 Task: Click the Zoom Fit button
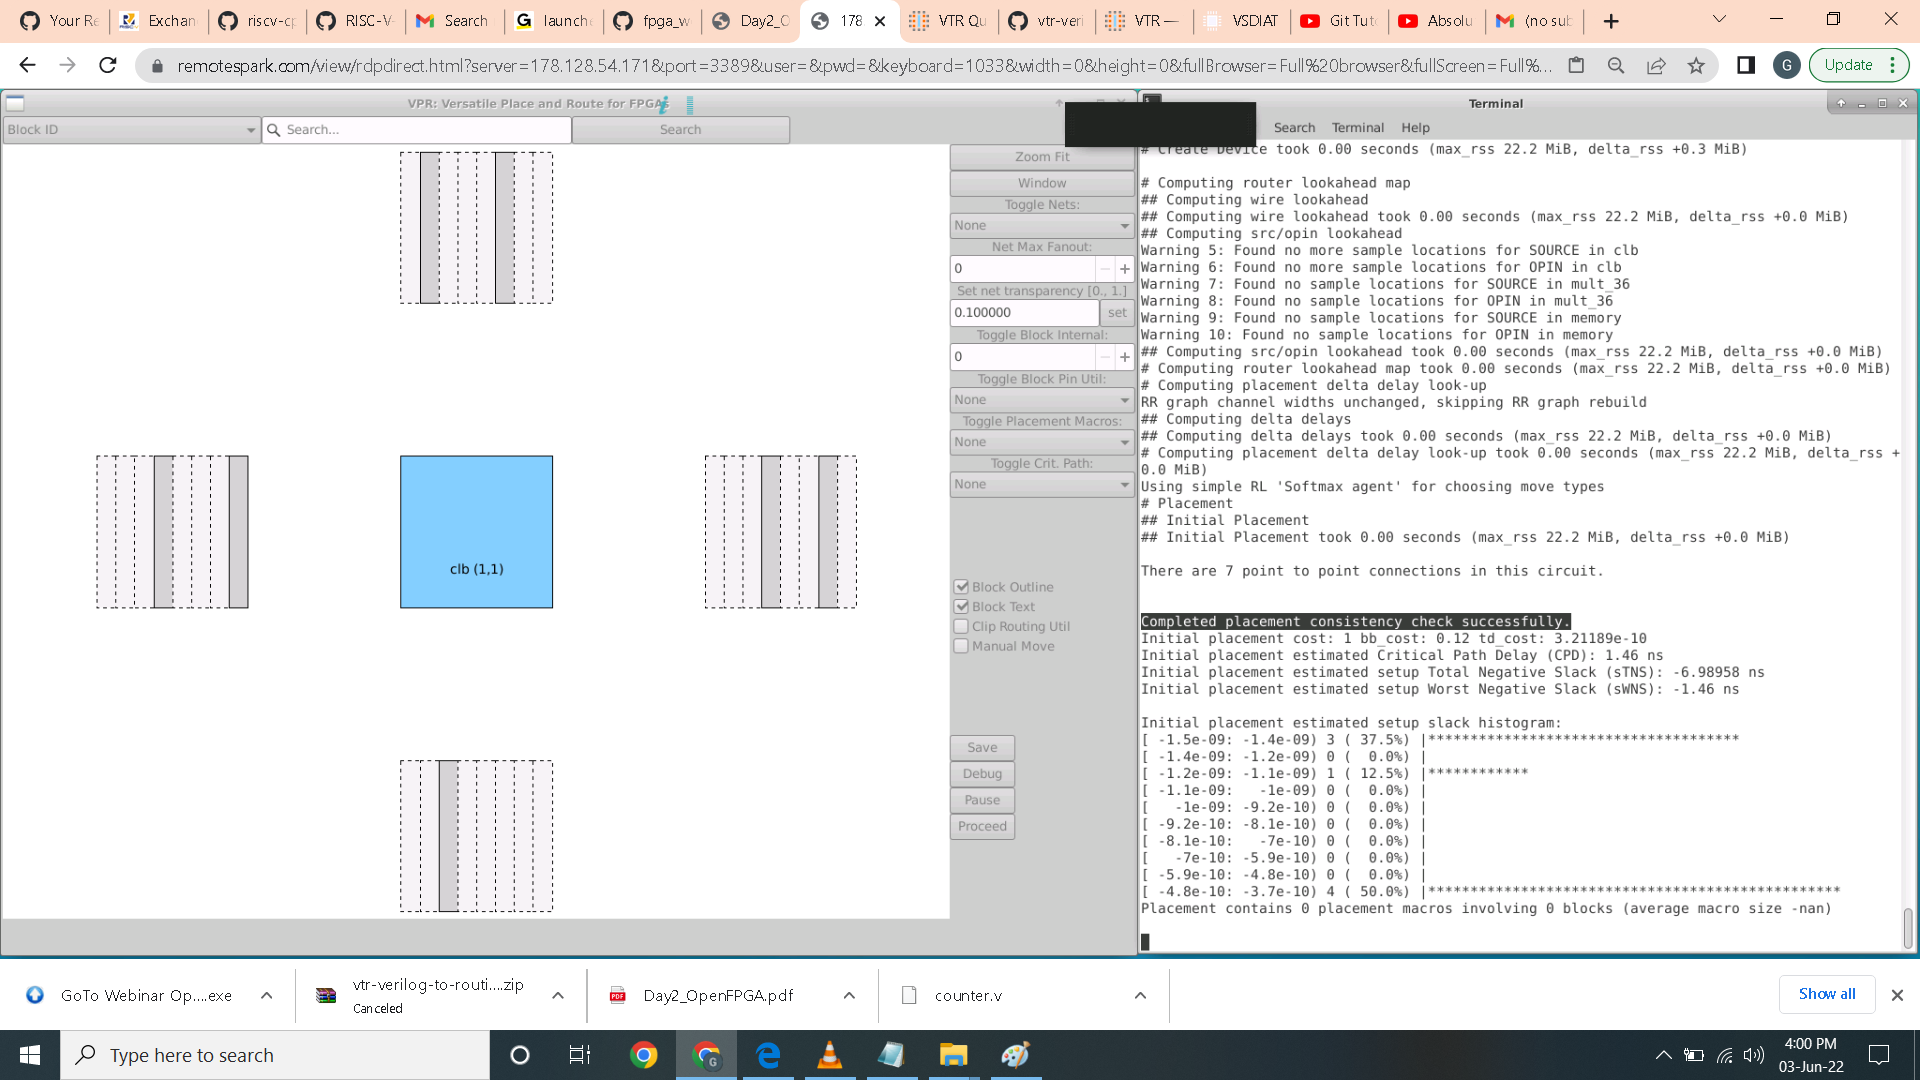click(1041, 157)
